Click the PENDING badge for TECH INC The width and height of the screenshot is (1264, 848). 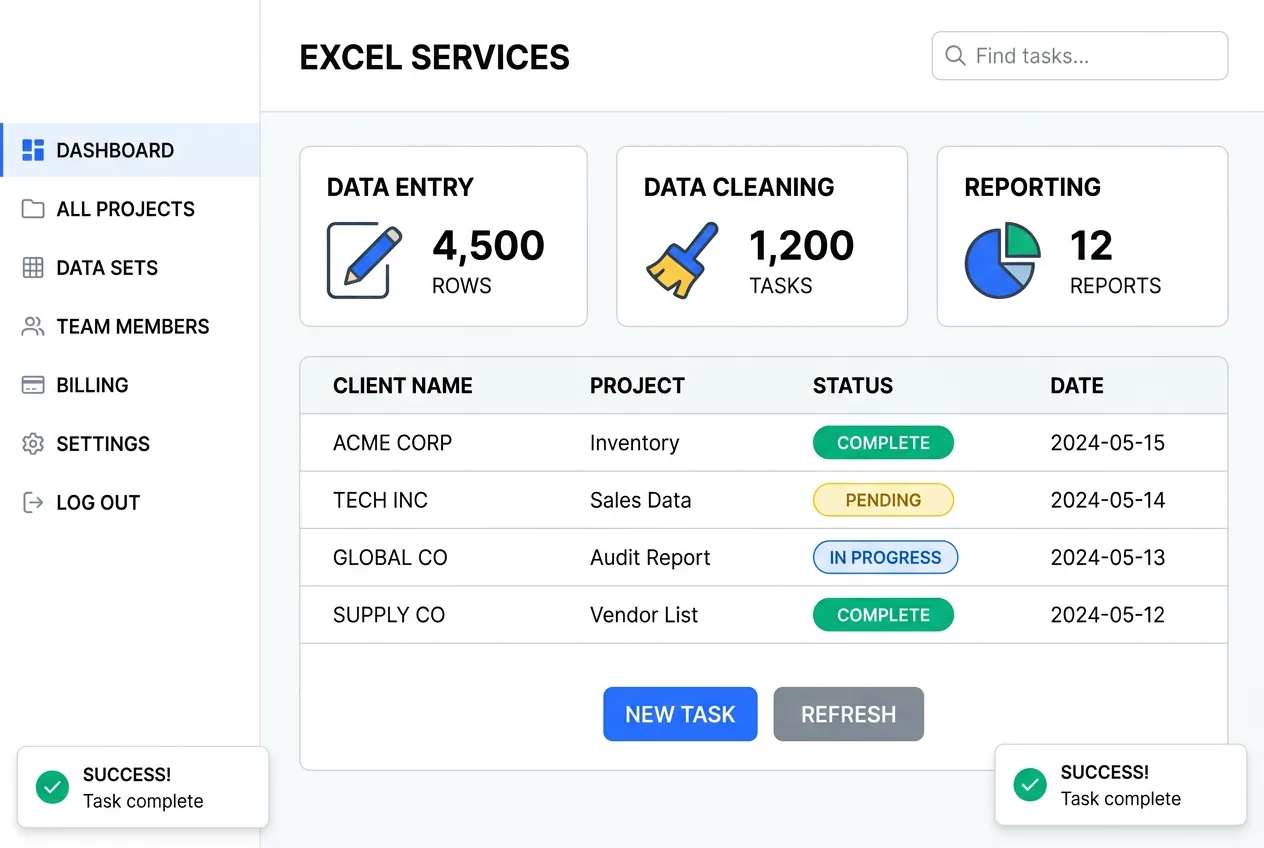pos(883,499)
